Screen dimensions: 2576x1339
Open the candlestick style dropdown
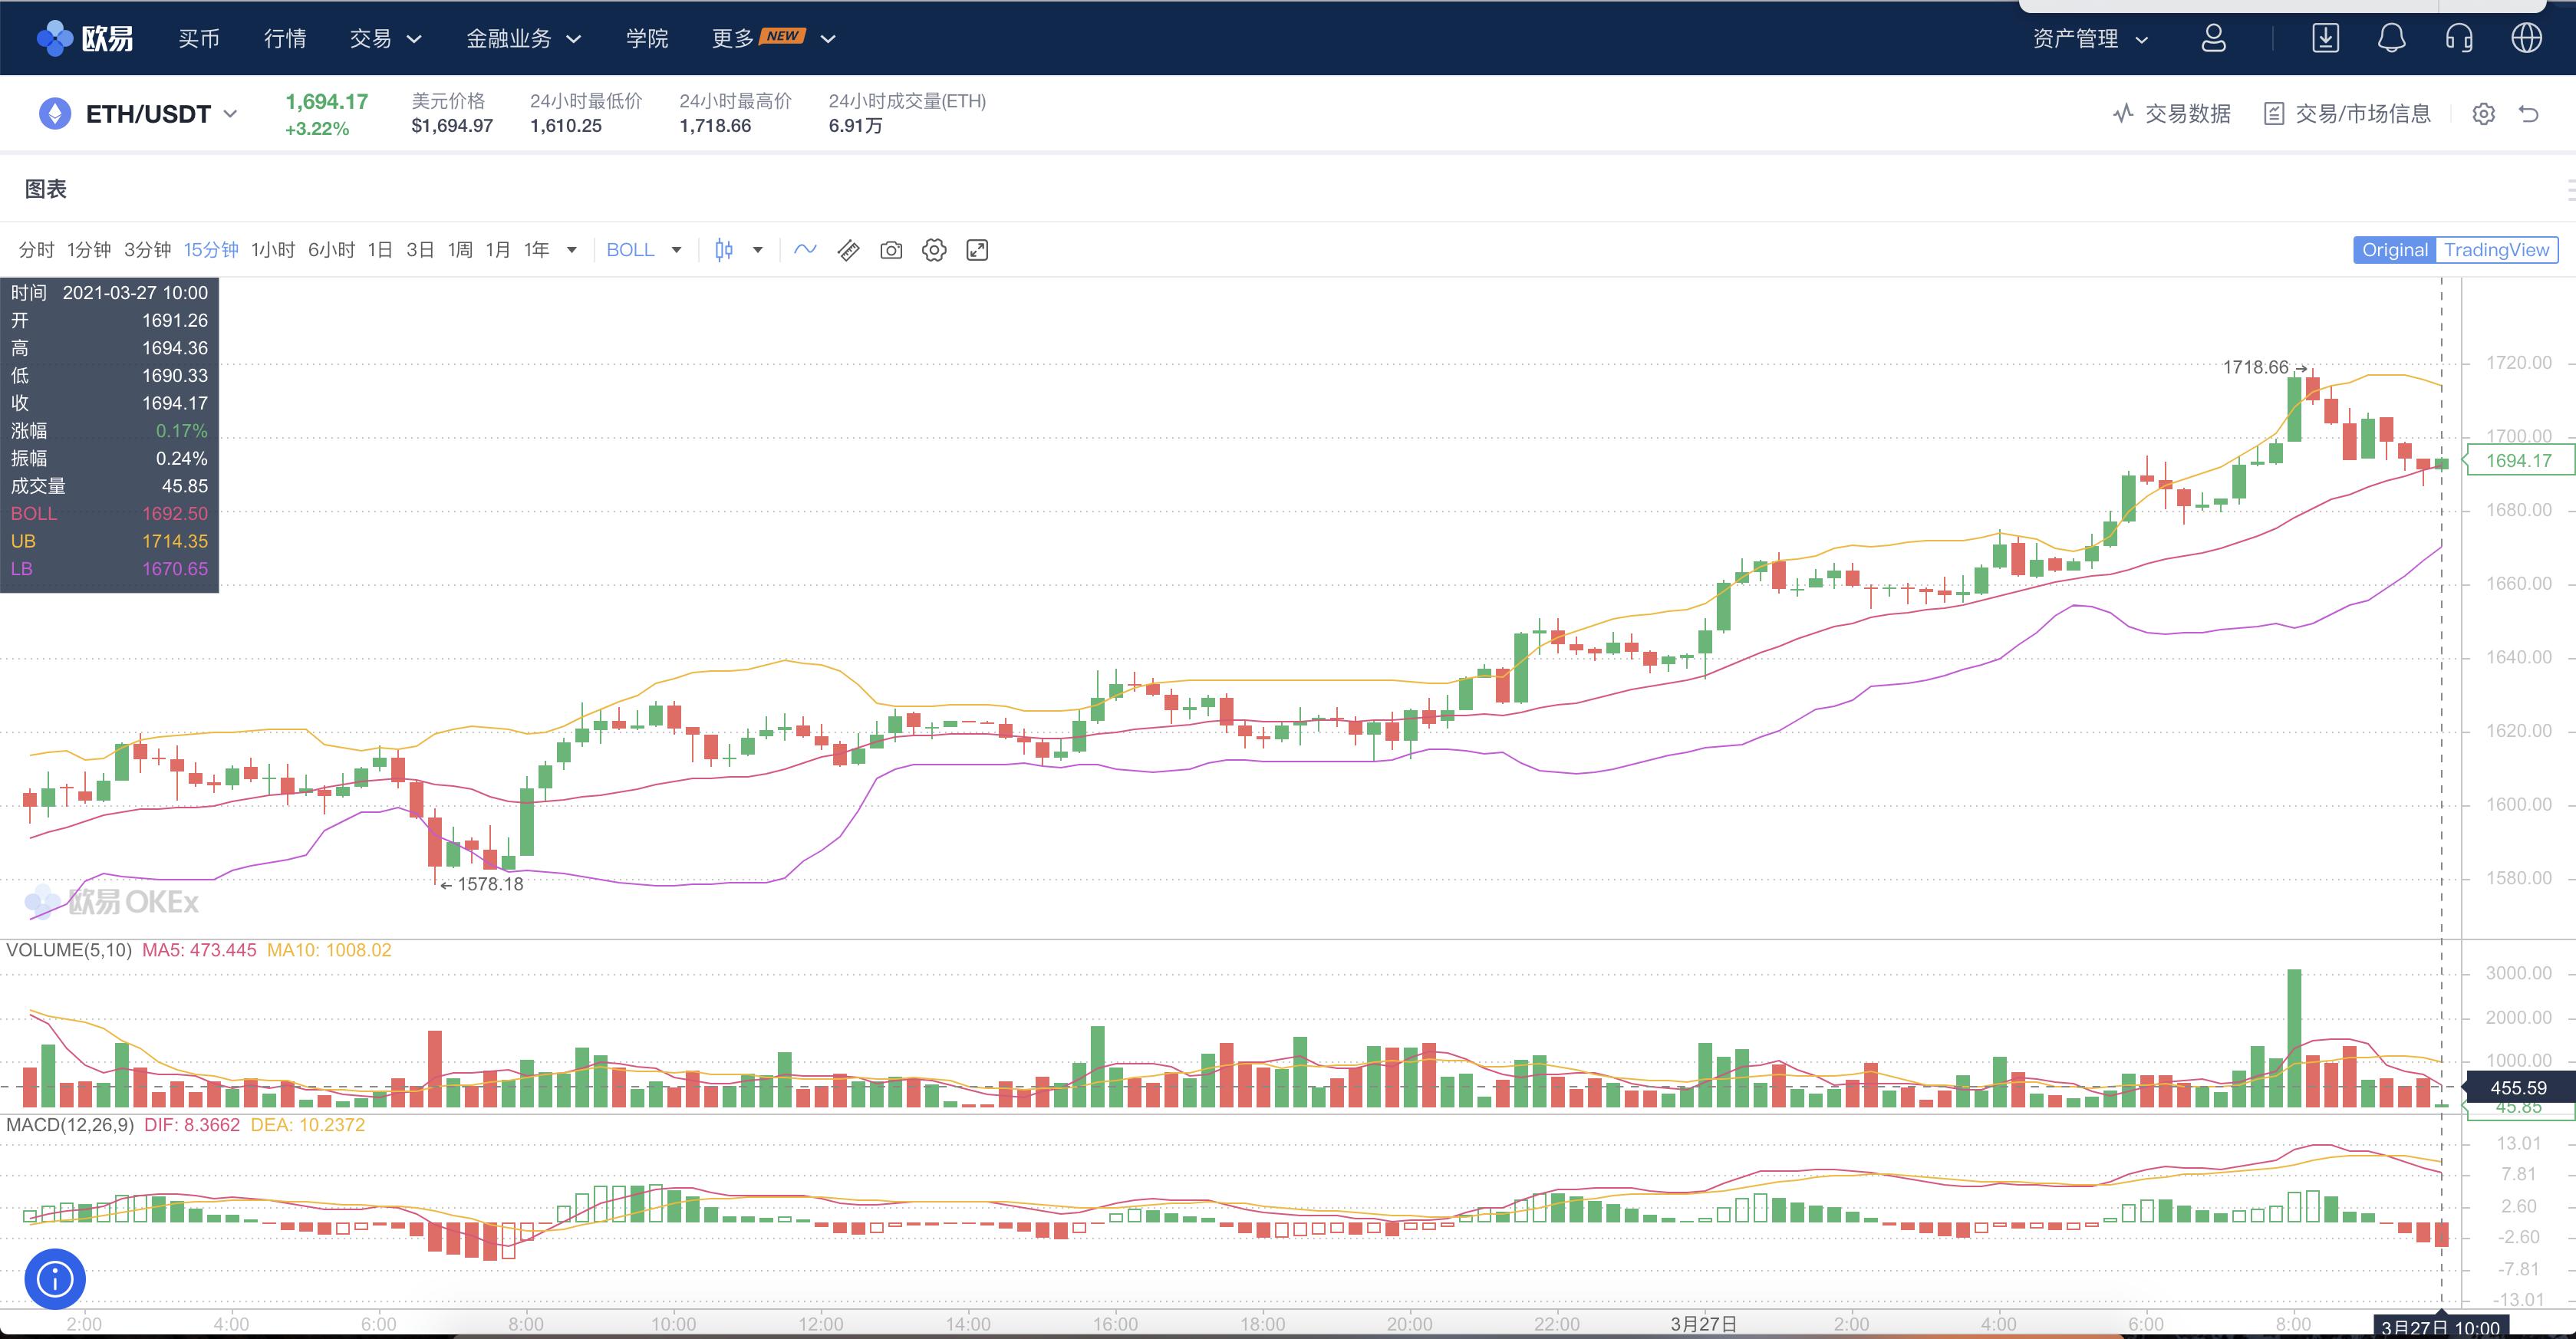[x=738, y=250]
